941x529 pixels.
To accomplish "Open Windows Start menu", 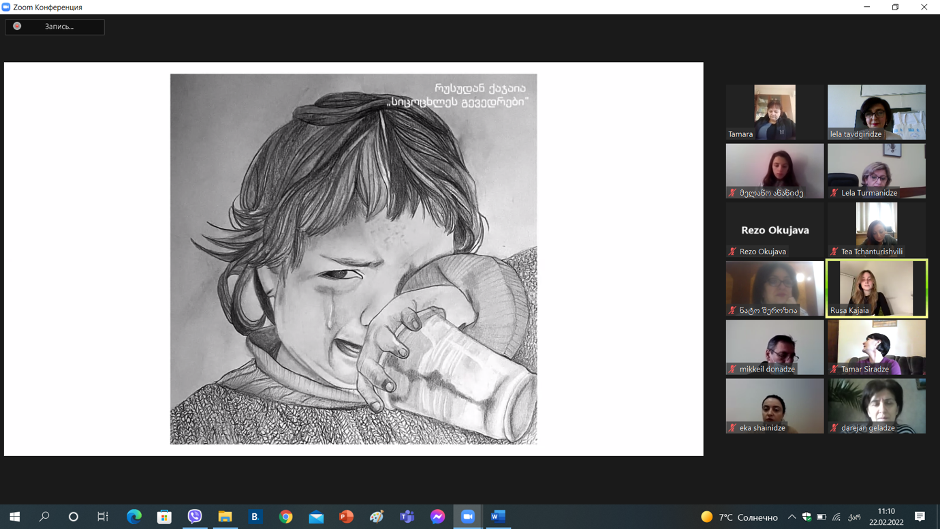I will coord(14,516).
